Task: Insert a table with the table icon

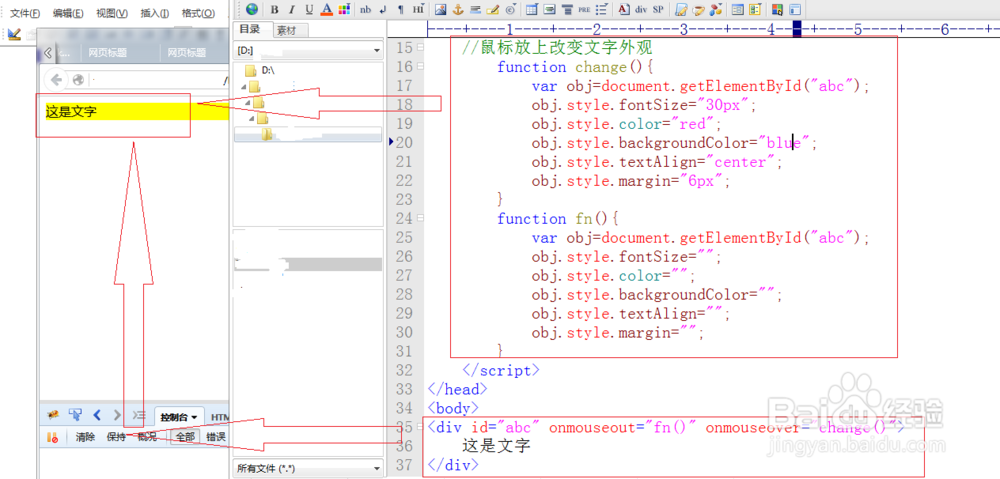Action: pos(532,9)
